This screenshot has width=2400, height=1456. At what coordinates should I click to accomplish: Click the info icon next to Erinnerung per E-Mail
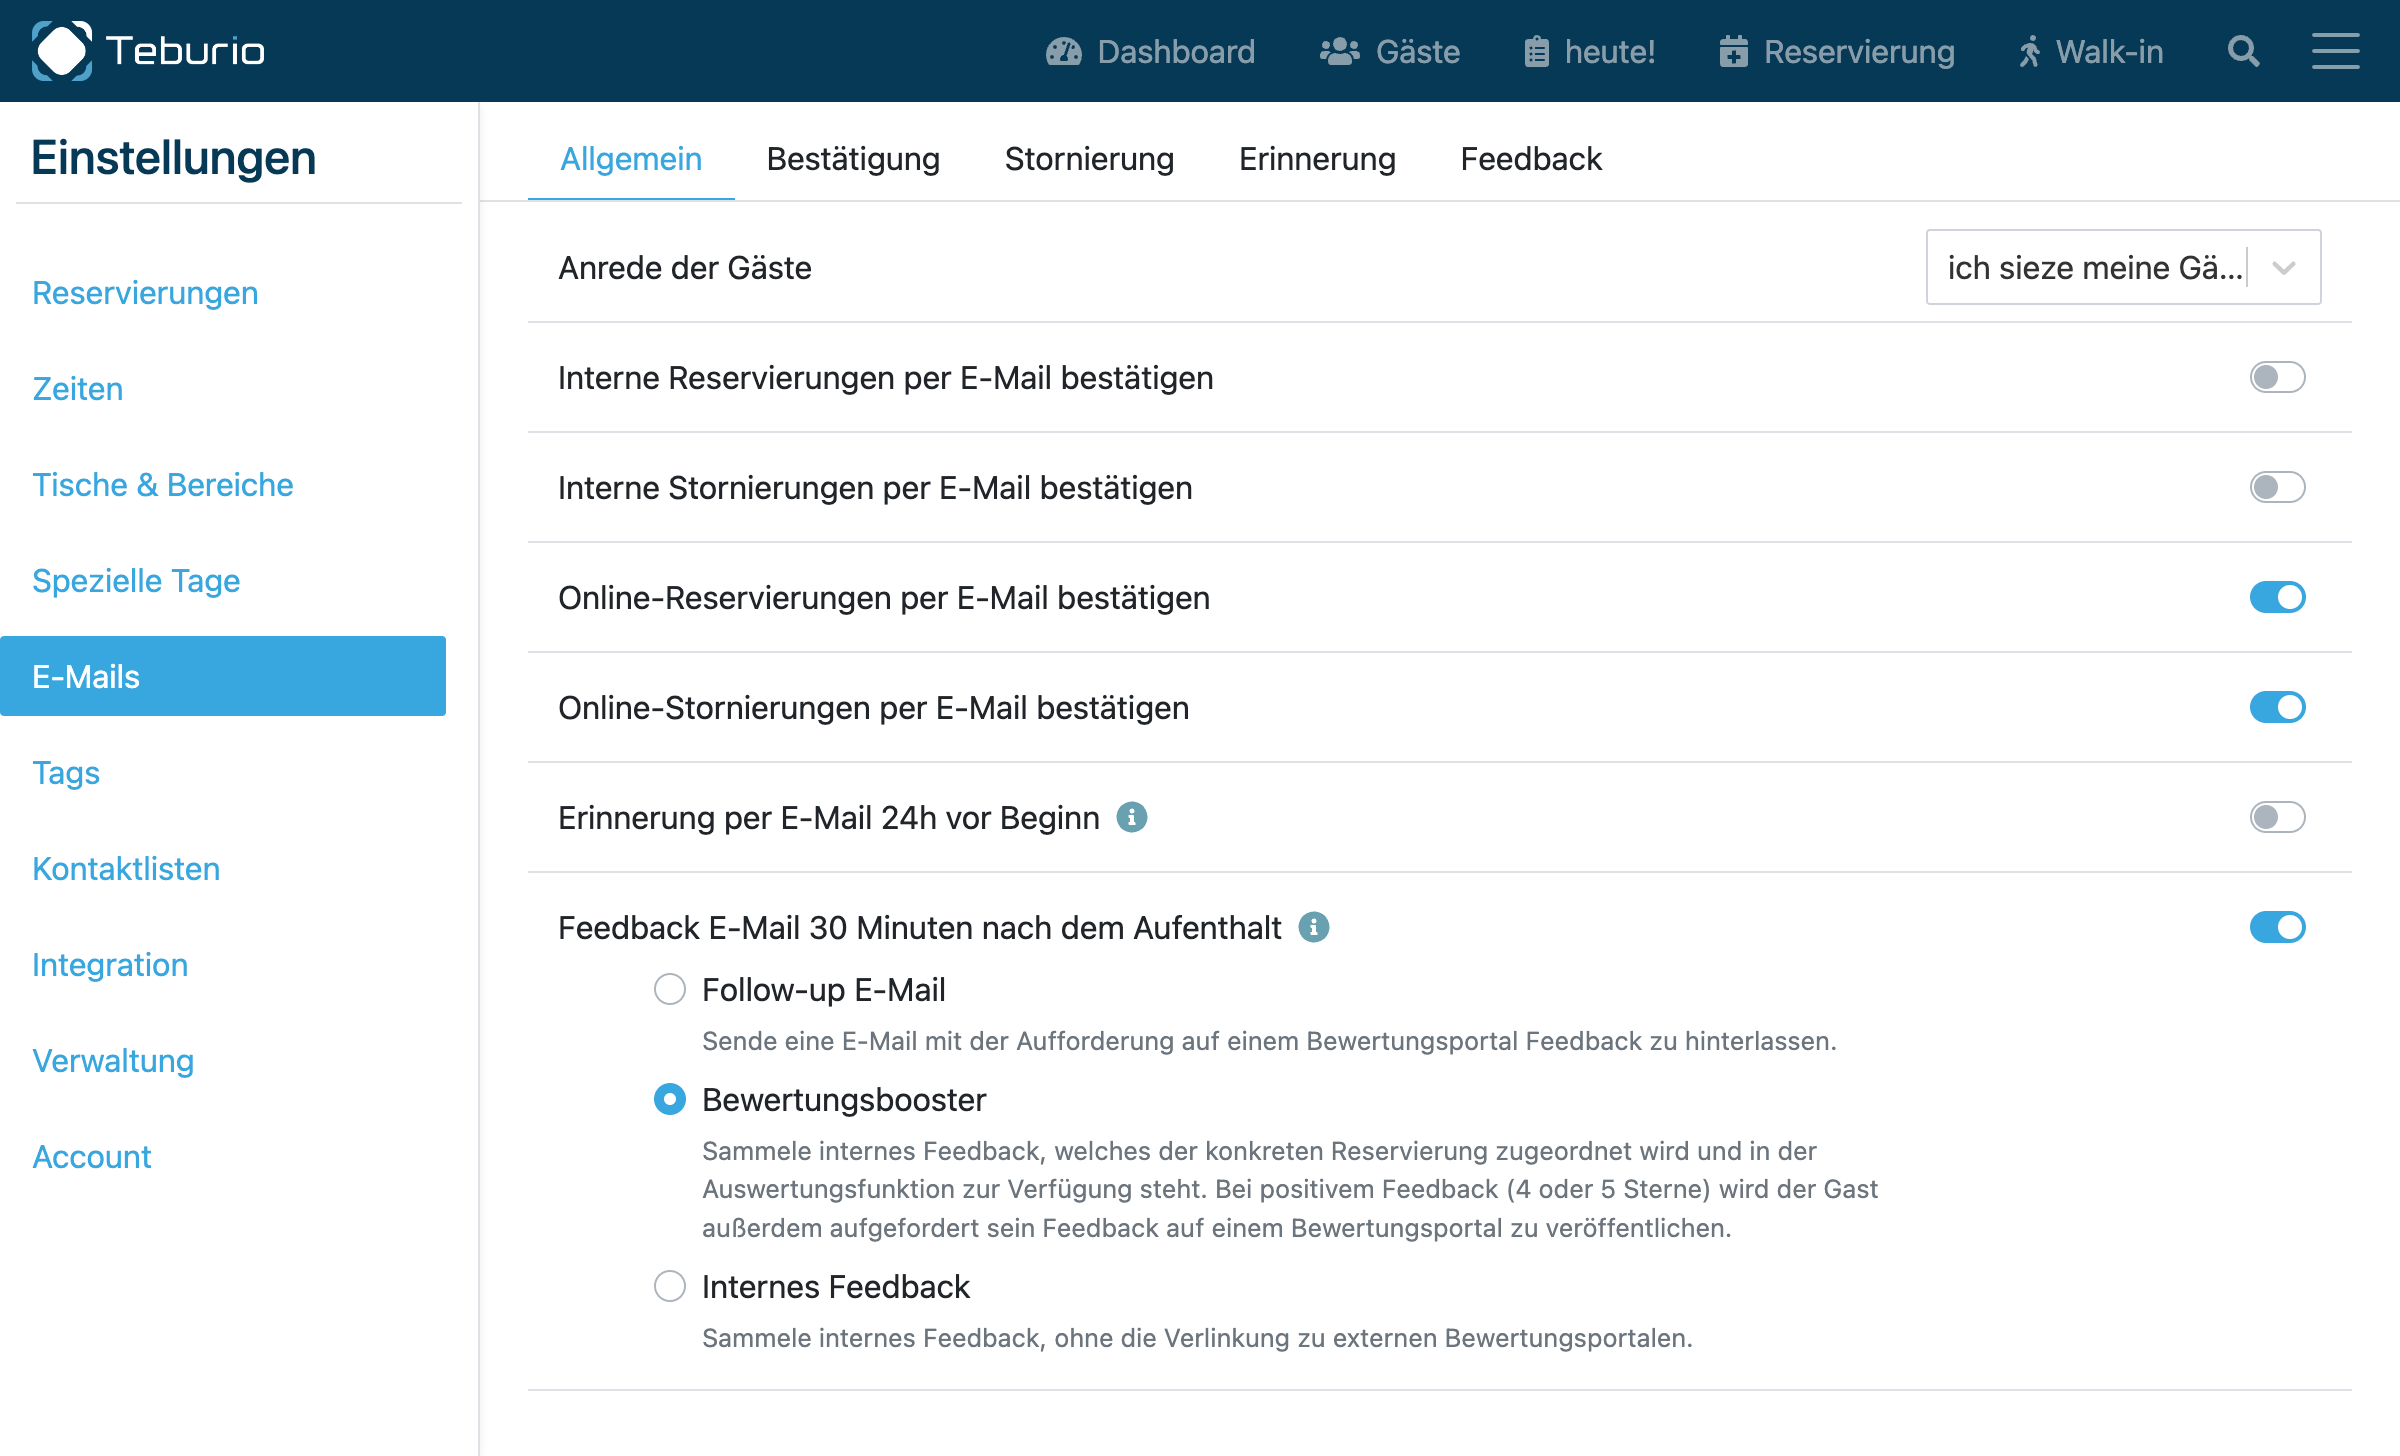click(1131, 817)
